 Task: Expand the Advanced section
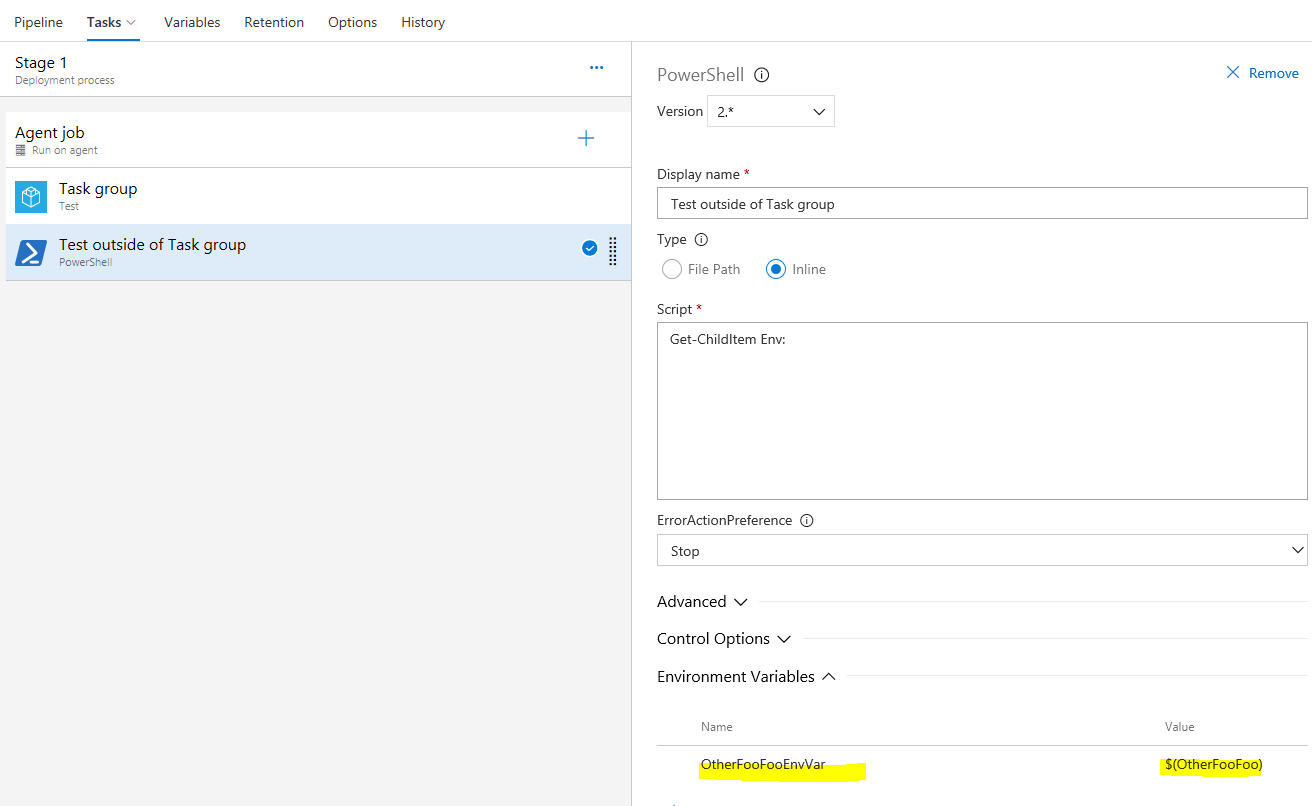click(703, 602)
